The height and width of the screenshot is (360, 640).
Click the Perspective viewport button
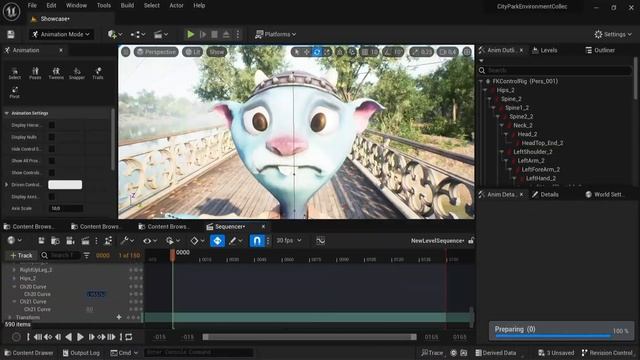click(x=156, y=52)
